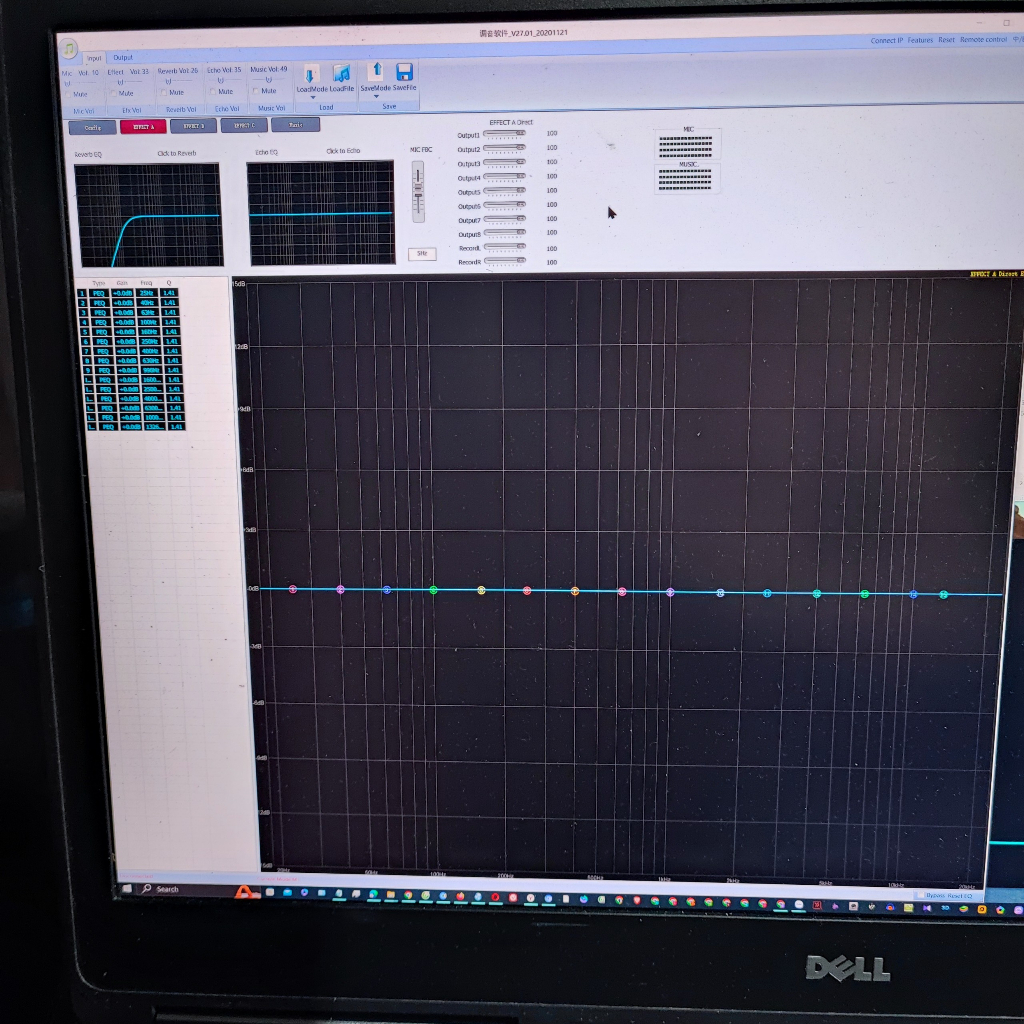Click the LoadMode download arrow icon
Image resolution: width=1024 pixels, height=1024 pixels.
[x=311, y=74]
